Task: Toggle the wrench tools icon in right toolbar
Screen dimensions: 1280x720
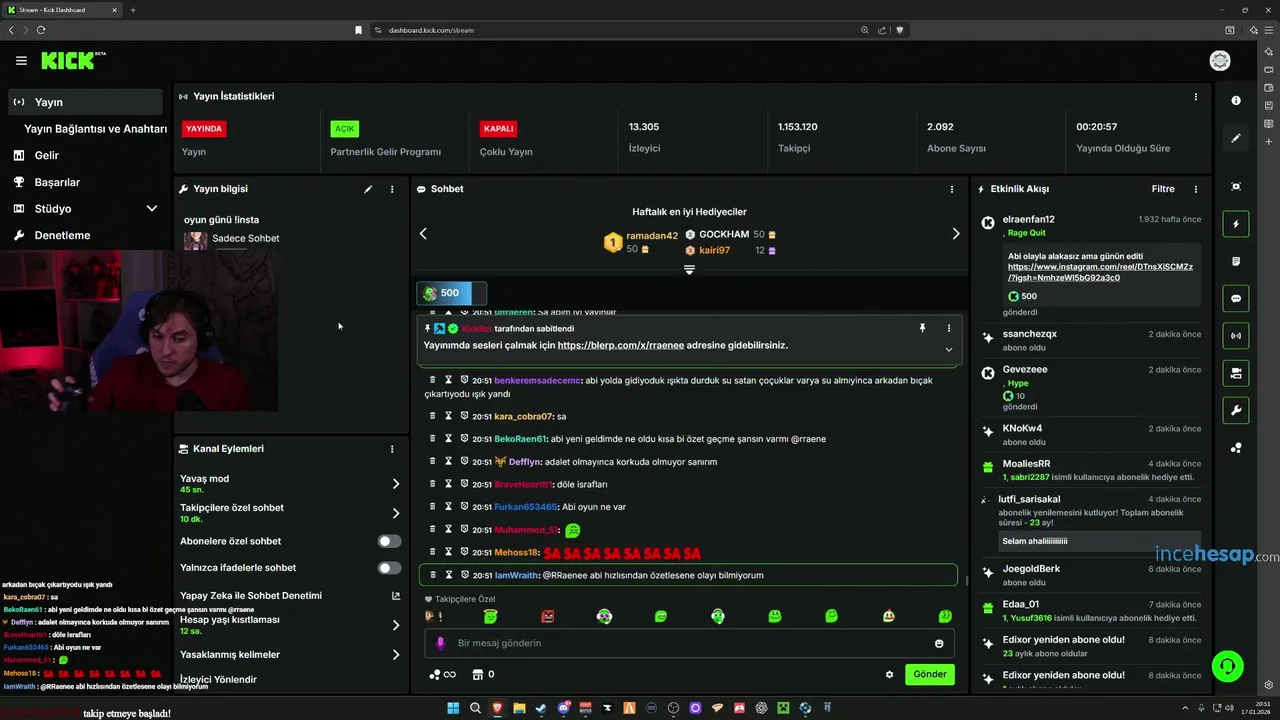Action: 1236,410
